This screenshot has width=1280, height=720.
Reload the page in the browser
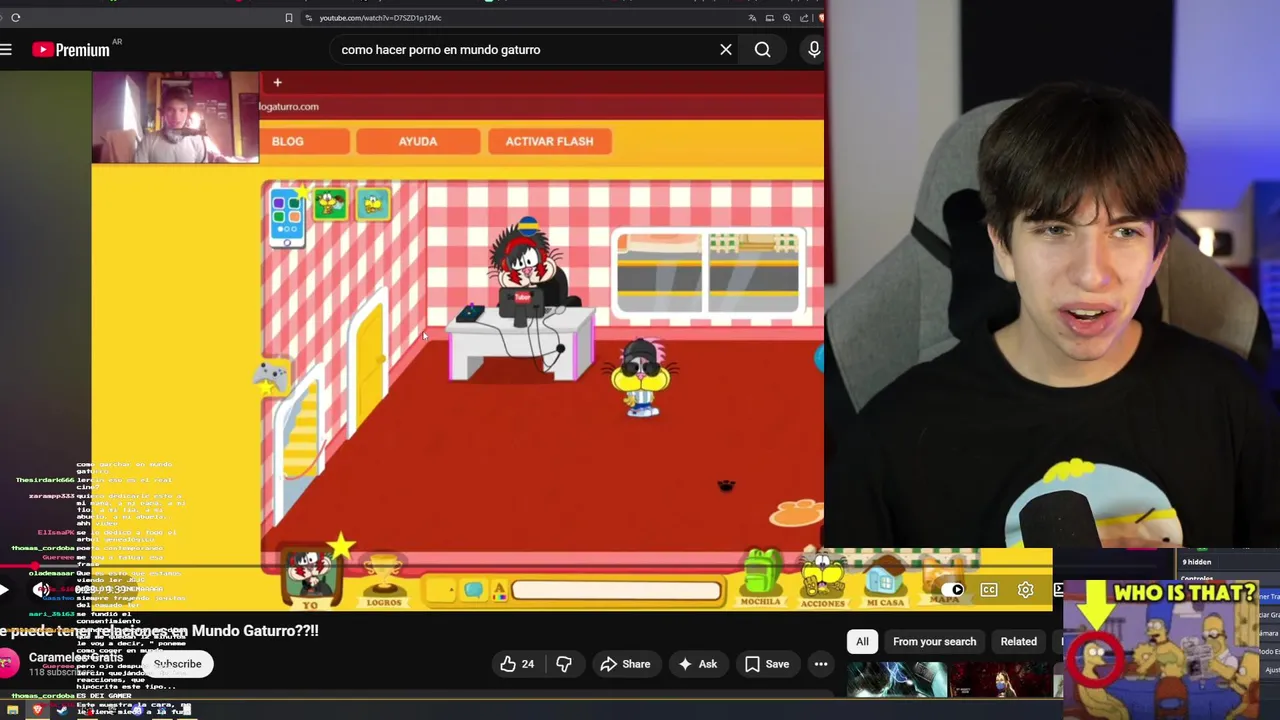(x=15, y=17)
